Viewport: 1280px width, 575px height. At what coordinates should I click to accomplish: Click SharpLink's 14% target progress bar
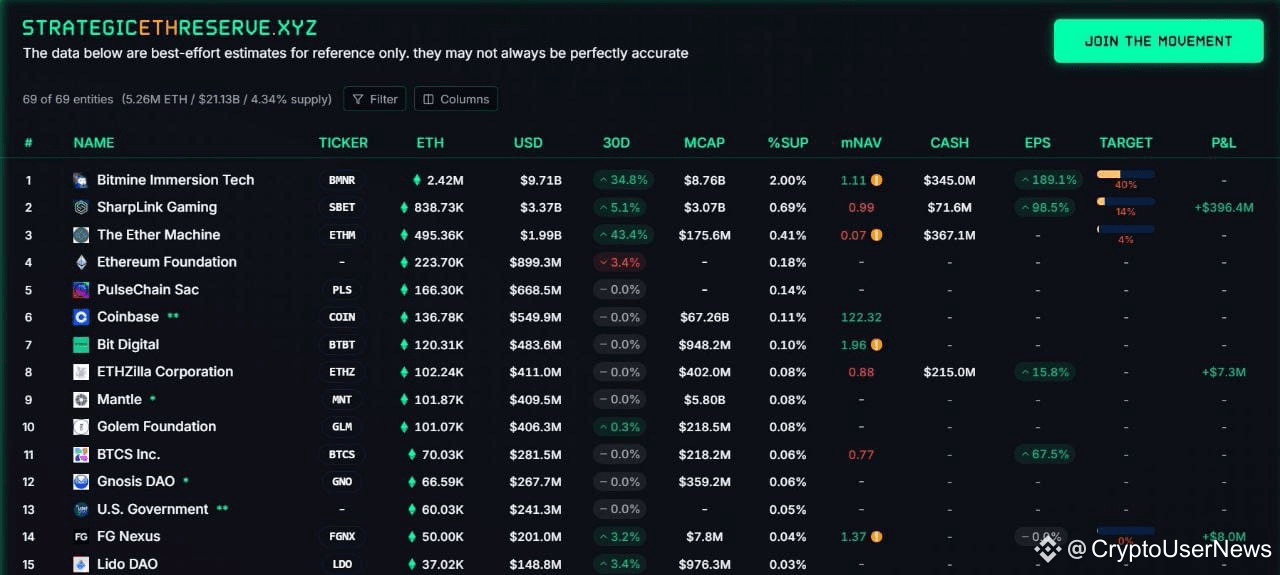pos(1125,201)
